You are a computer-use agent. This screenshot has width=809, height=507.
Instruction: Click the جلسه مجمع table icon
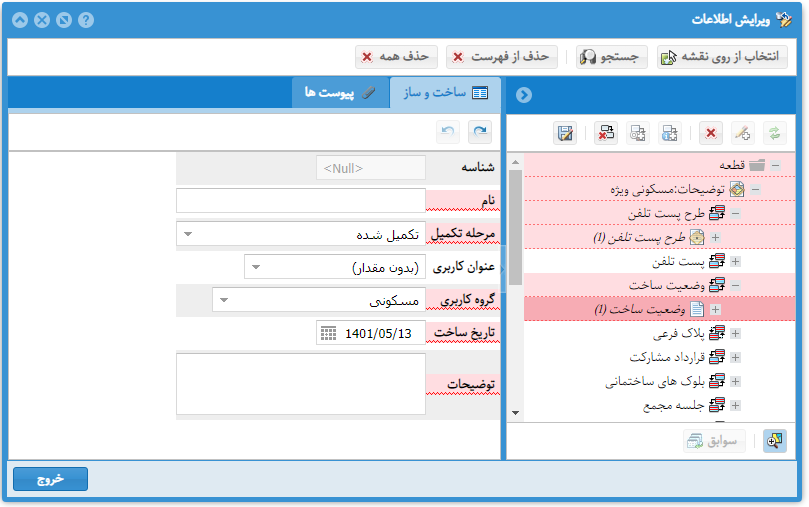717,405
